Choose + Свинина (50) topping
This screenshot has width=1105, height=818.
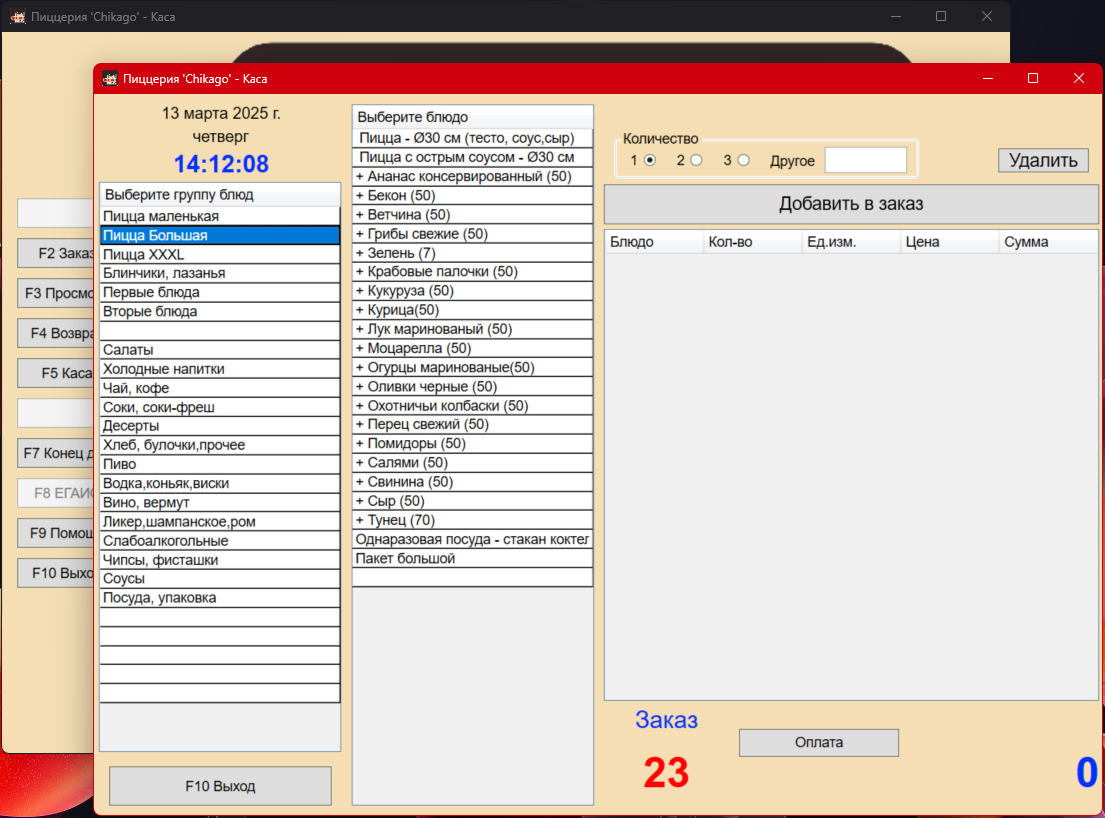(472, 481)
